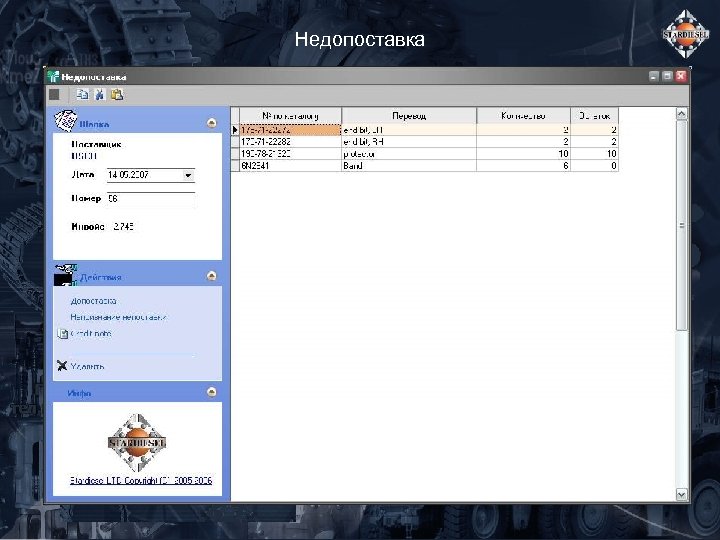Click the documents icon beside Шапка header
The width and height of the screenshot is (720, 540).
click(x=66, y=120)
